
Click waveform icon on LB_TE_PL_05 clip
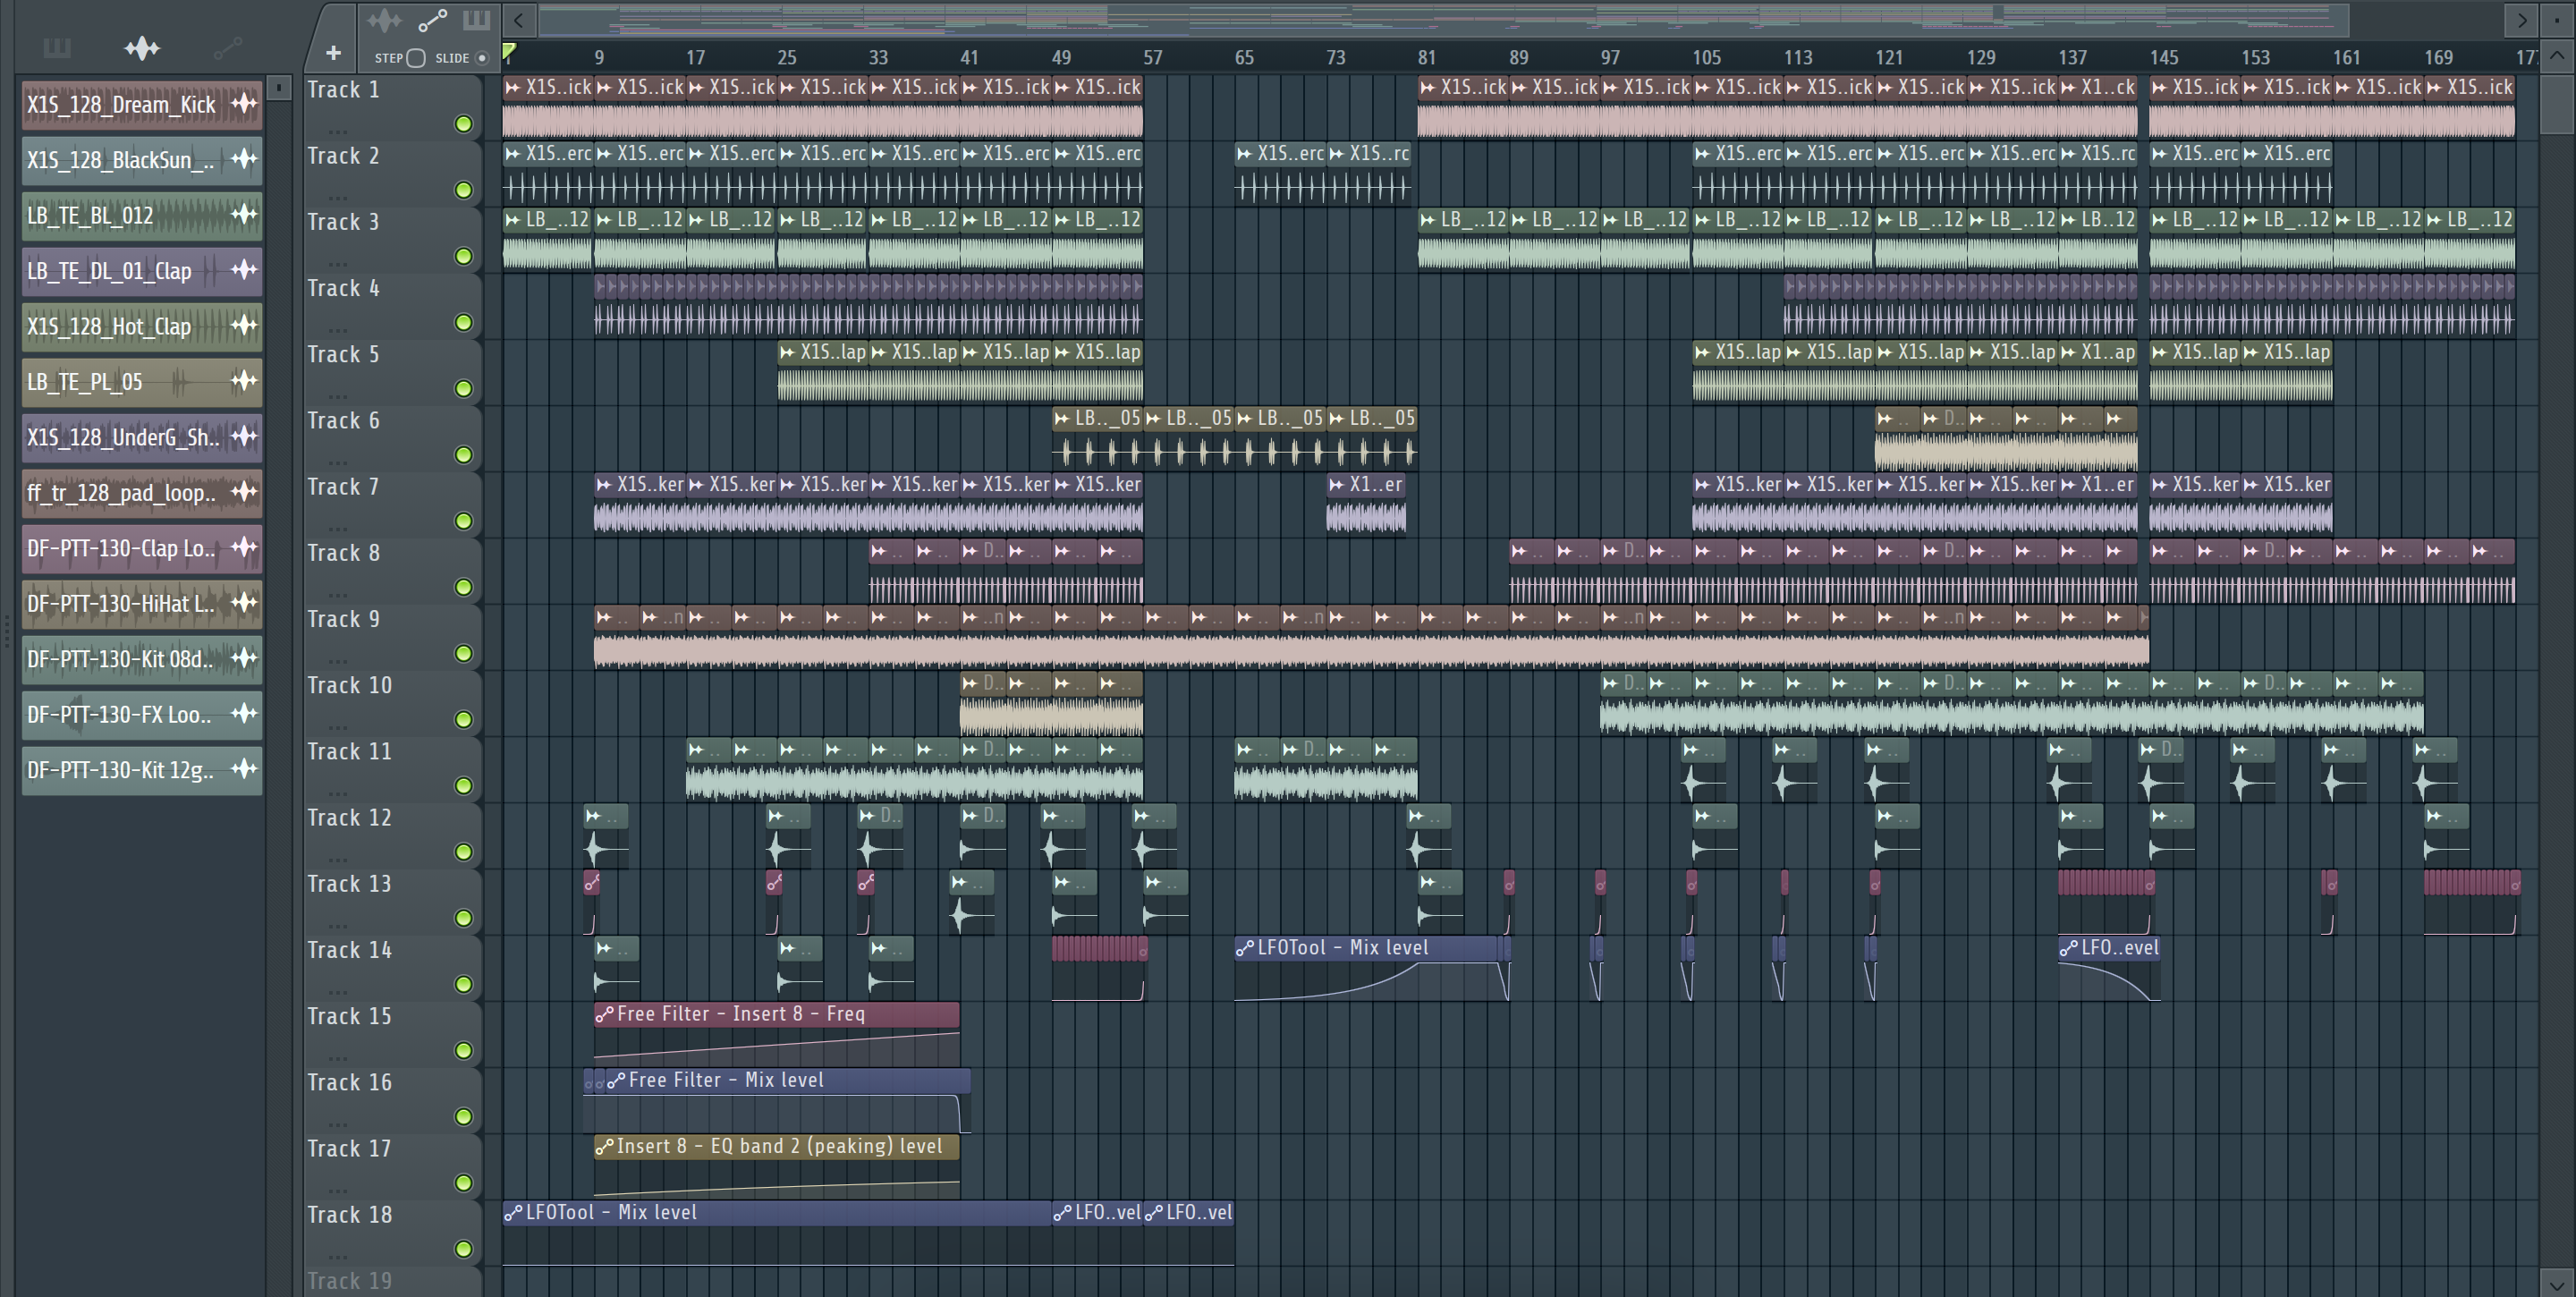[244, 381]
